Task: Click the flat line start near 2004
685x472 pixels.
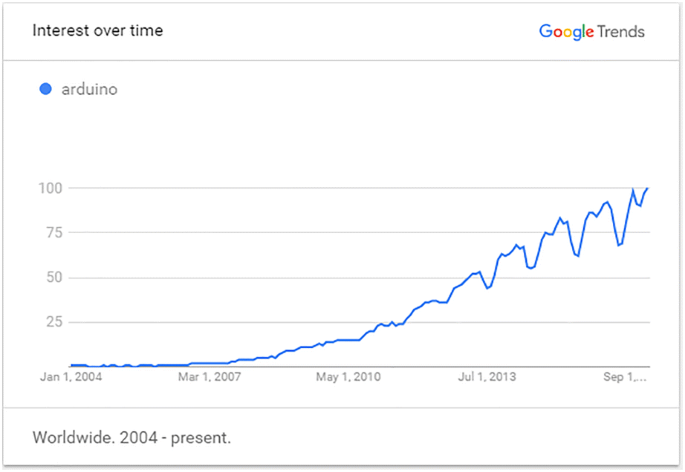Action: click(79, 365)
